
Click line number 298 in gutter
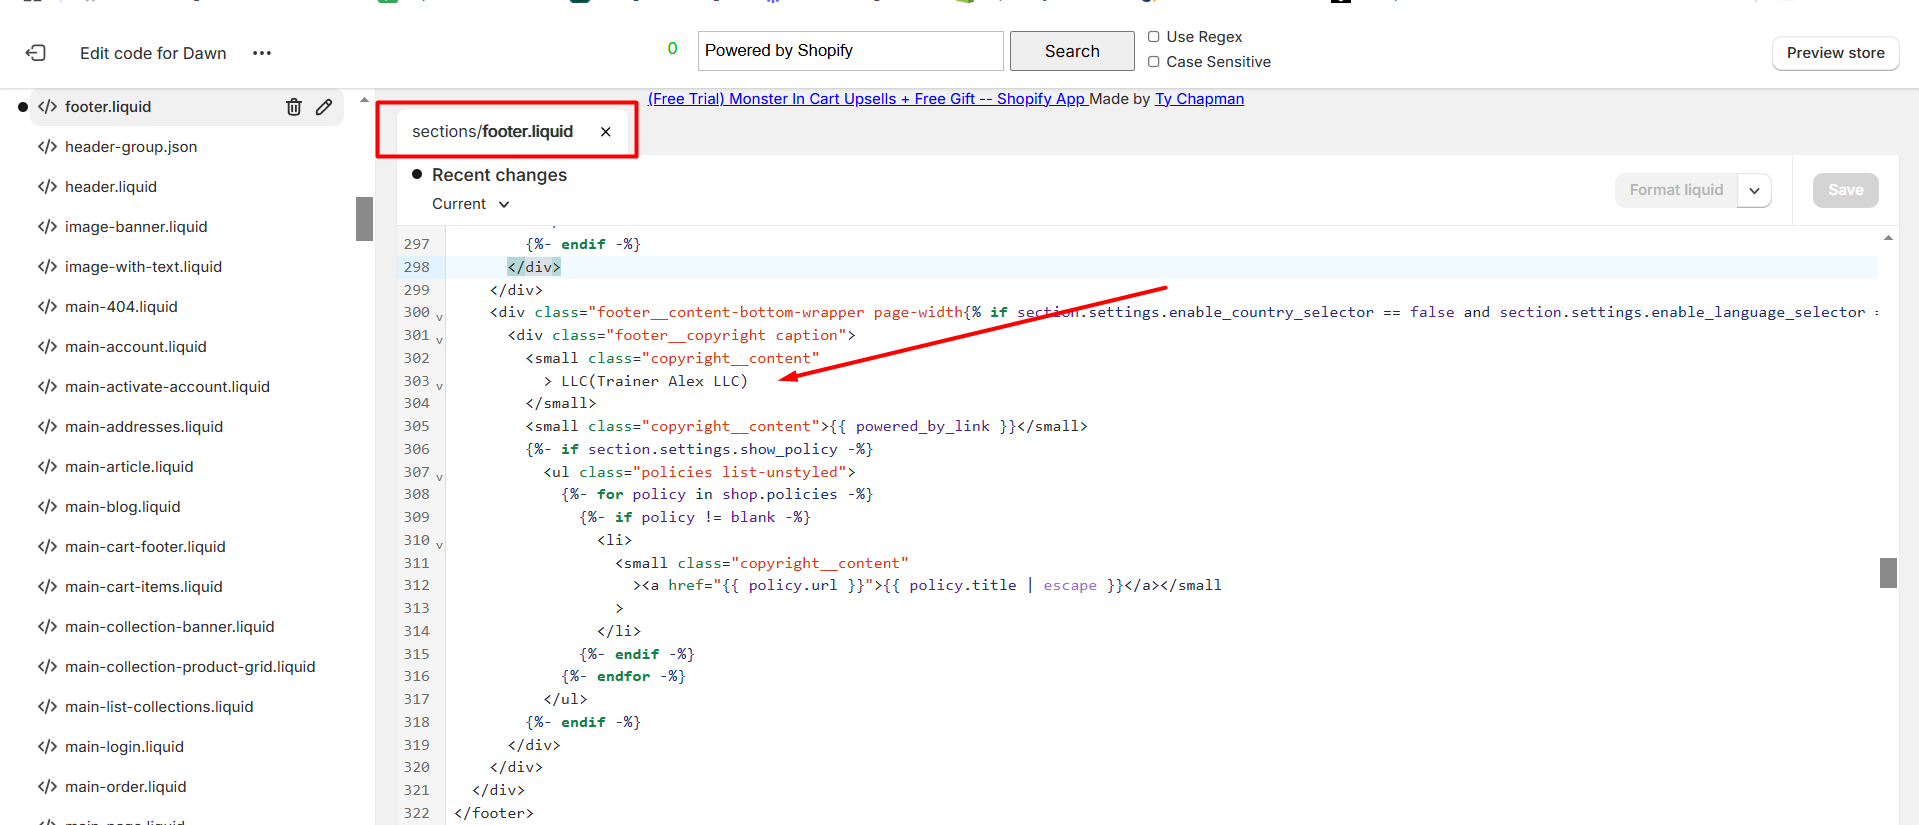[x=417, y=267]
